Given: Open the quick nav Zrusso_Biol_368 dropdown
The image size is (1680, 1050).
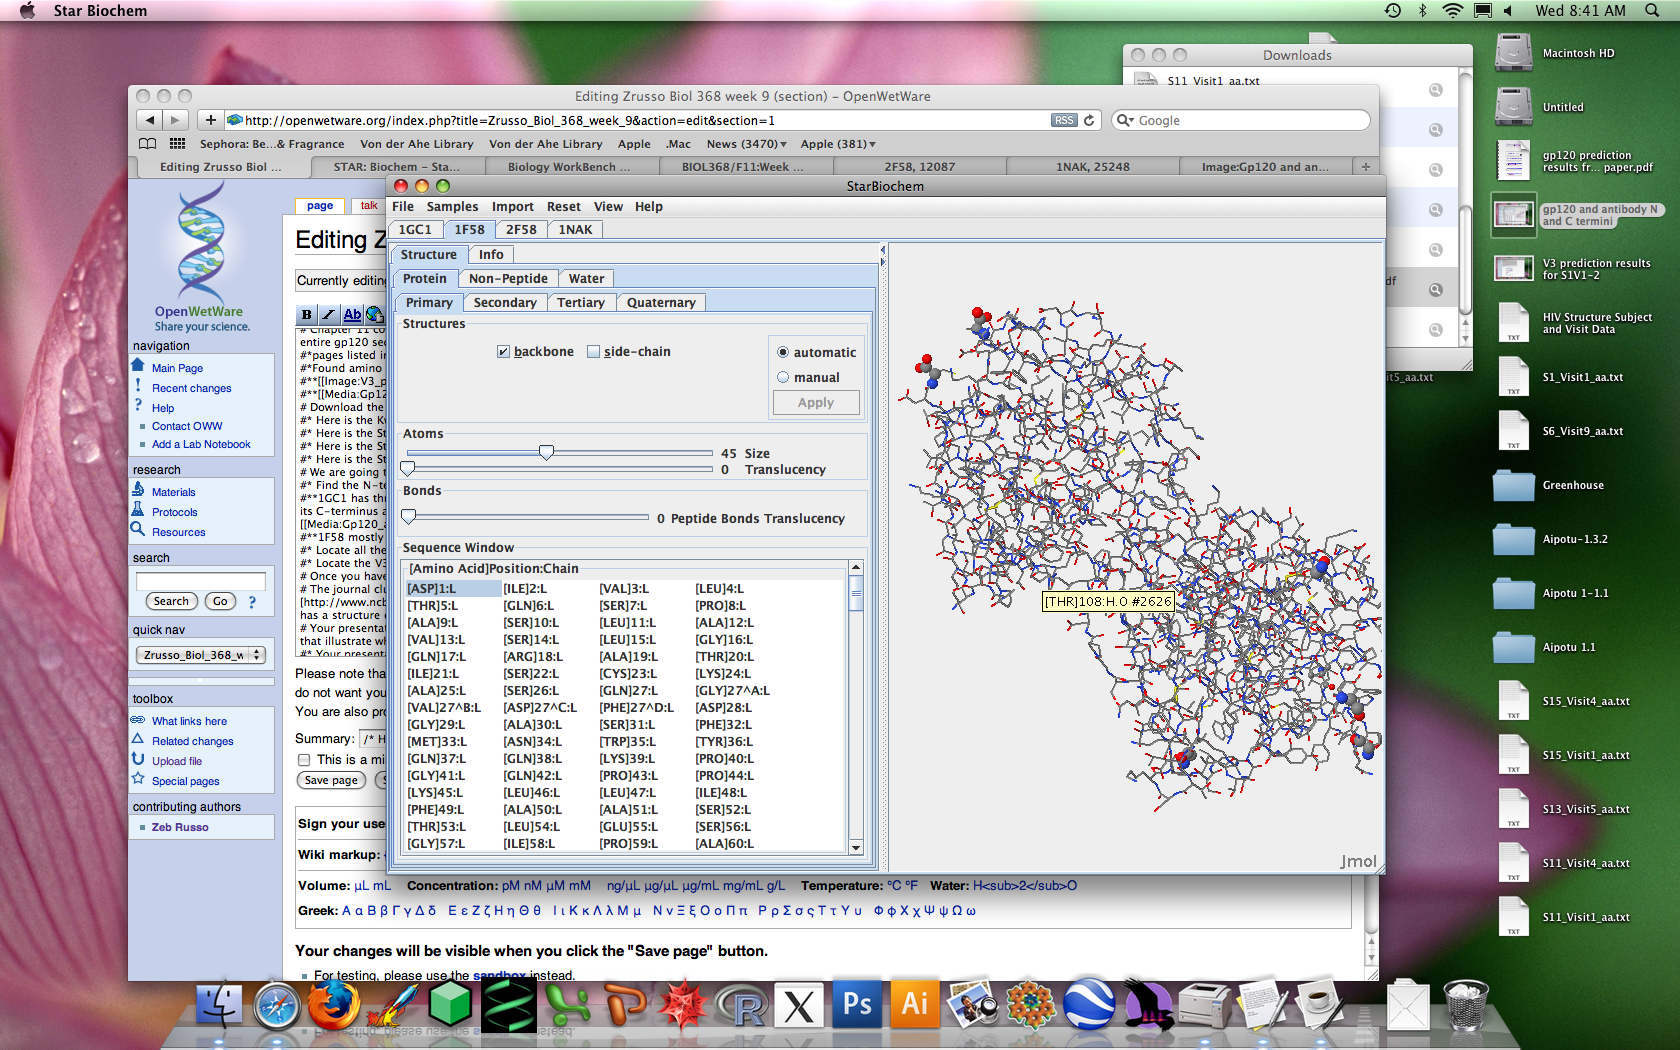Looking at the screenshot, I should [x=200, y=655].
